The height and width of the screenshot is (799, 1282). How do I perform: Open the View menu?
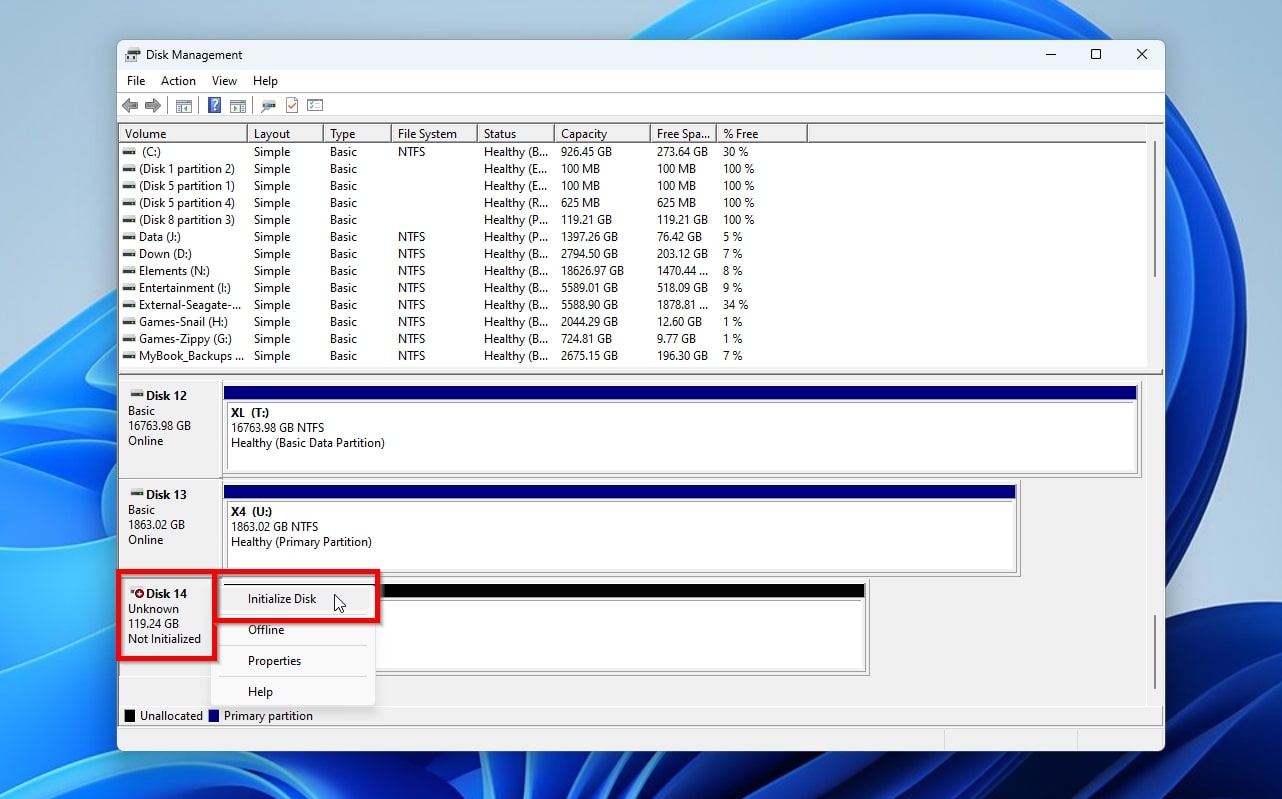(224, 81)
